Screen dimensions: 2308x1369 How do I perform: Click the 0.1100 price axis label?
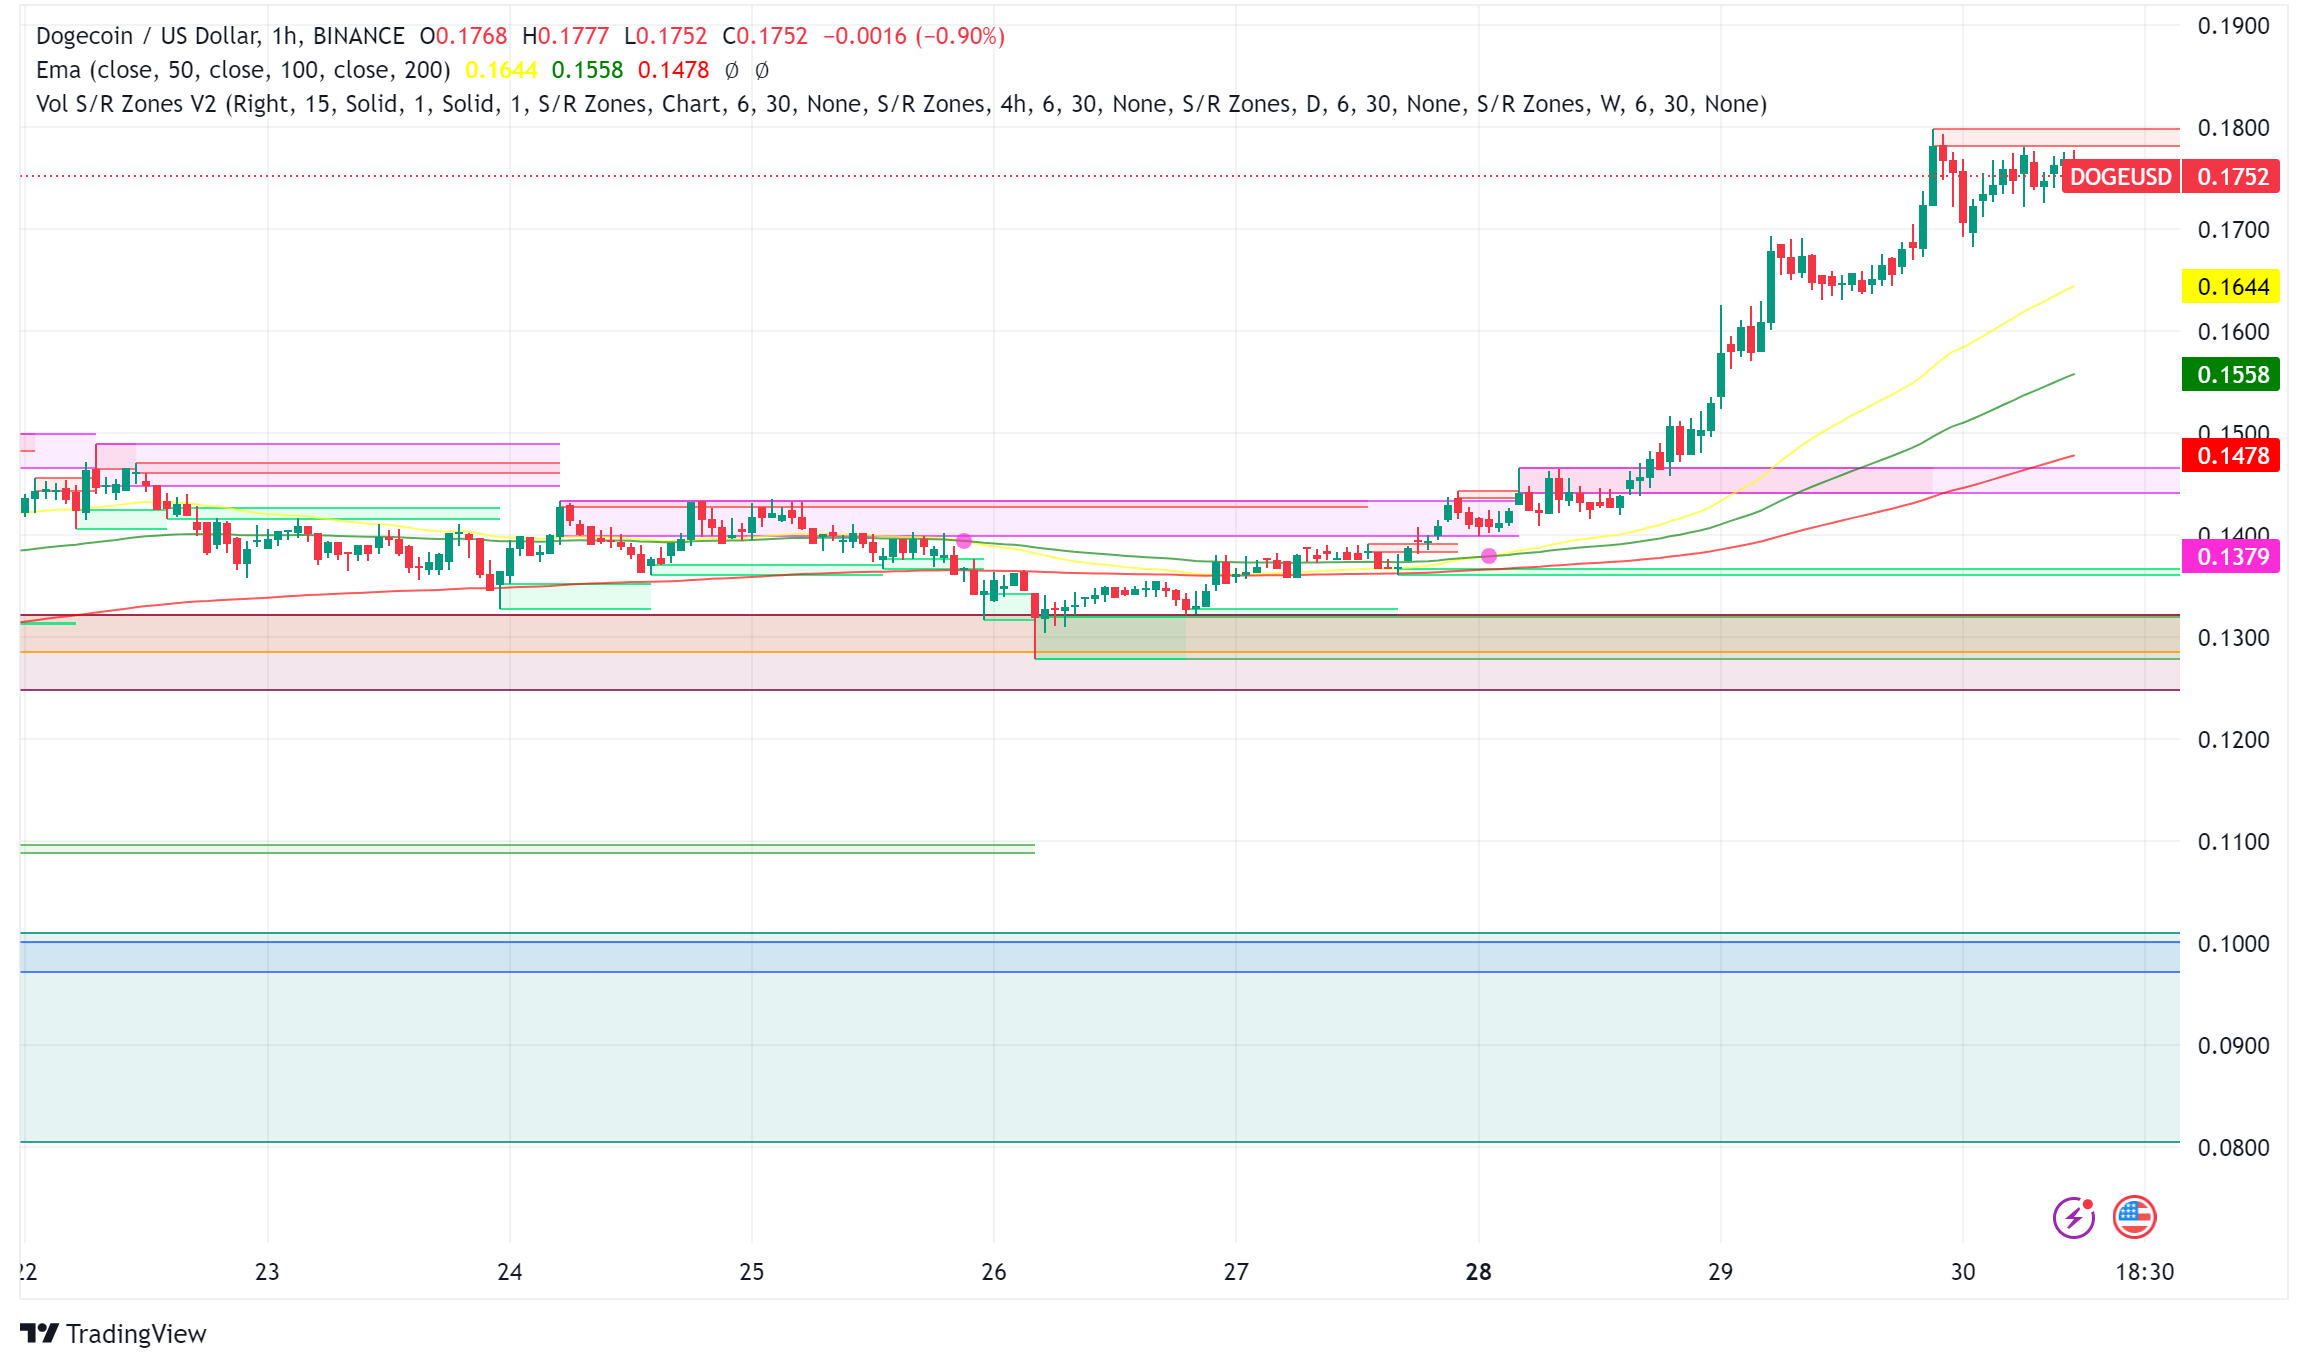2233,842
